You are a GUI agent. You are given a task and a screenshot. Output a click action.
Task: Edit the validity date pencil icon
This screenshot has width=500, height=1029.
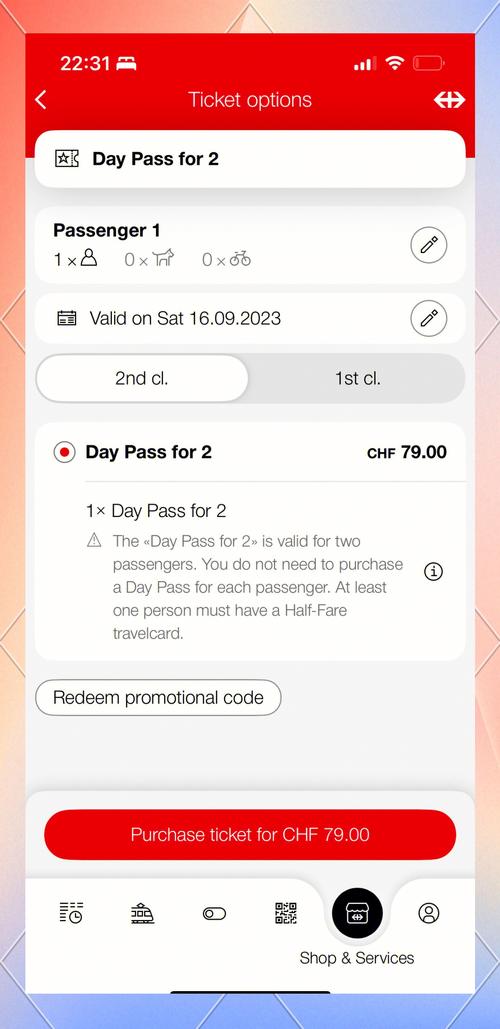click(428, 319)
